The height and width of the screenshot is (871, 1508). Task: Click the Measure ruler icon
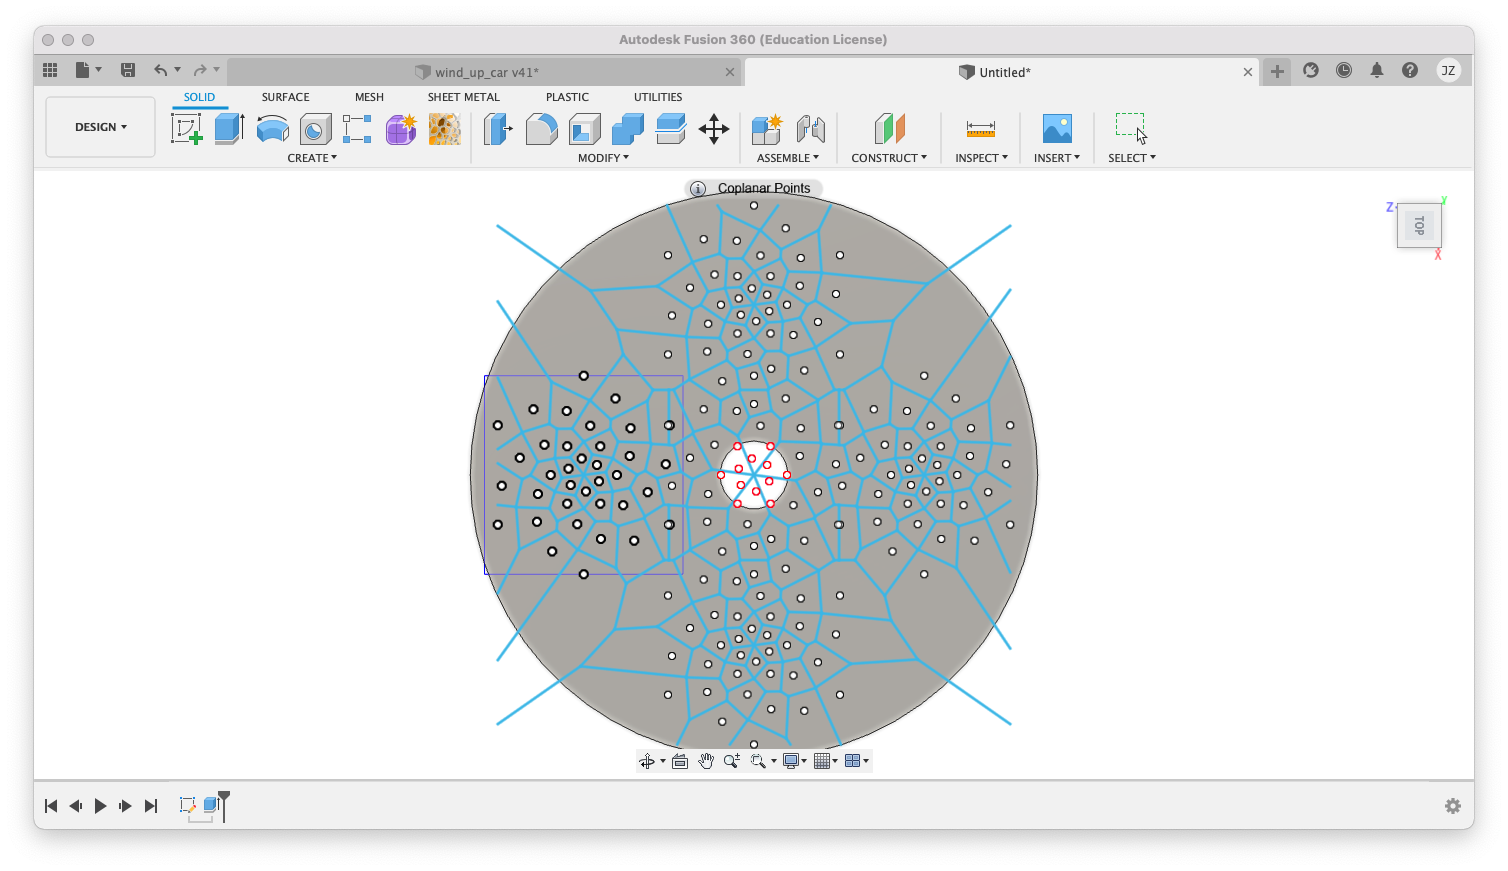coord(980,129)
